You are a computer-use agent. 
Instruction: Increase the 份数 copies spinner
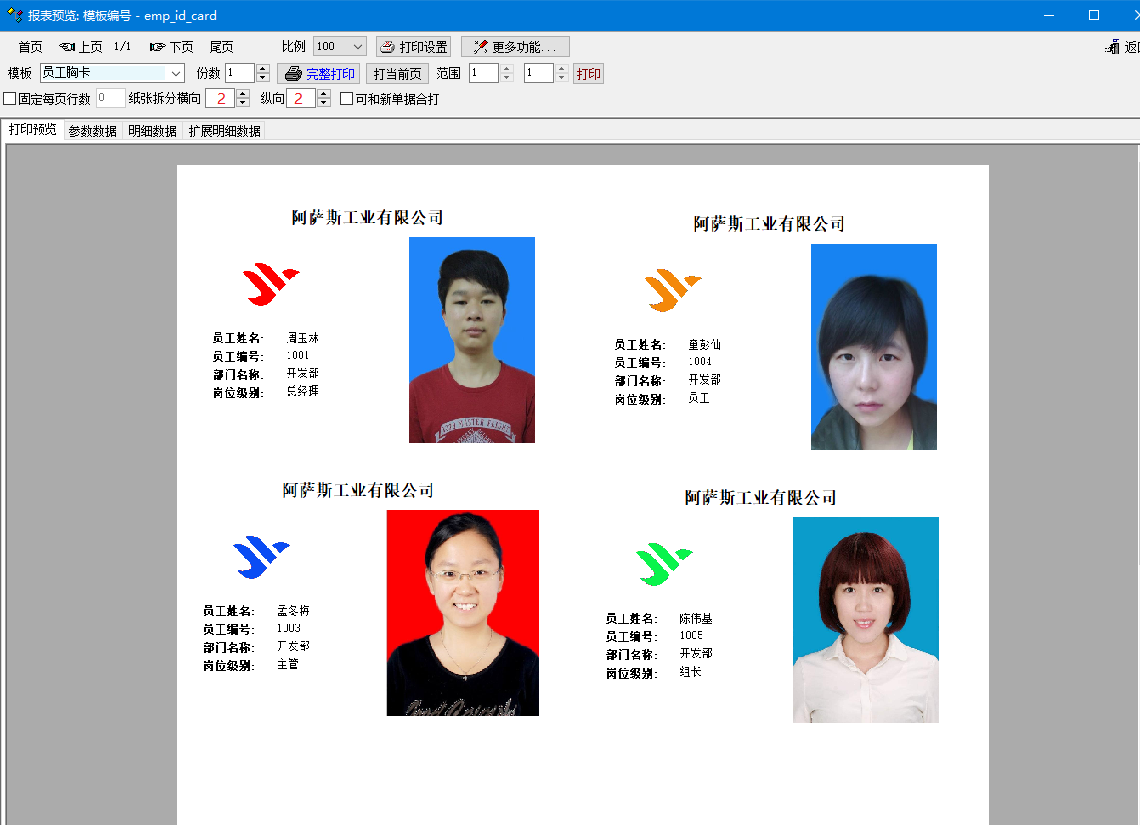pyautogui.click(x=263, y=69)
